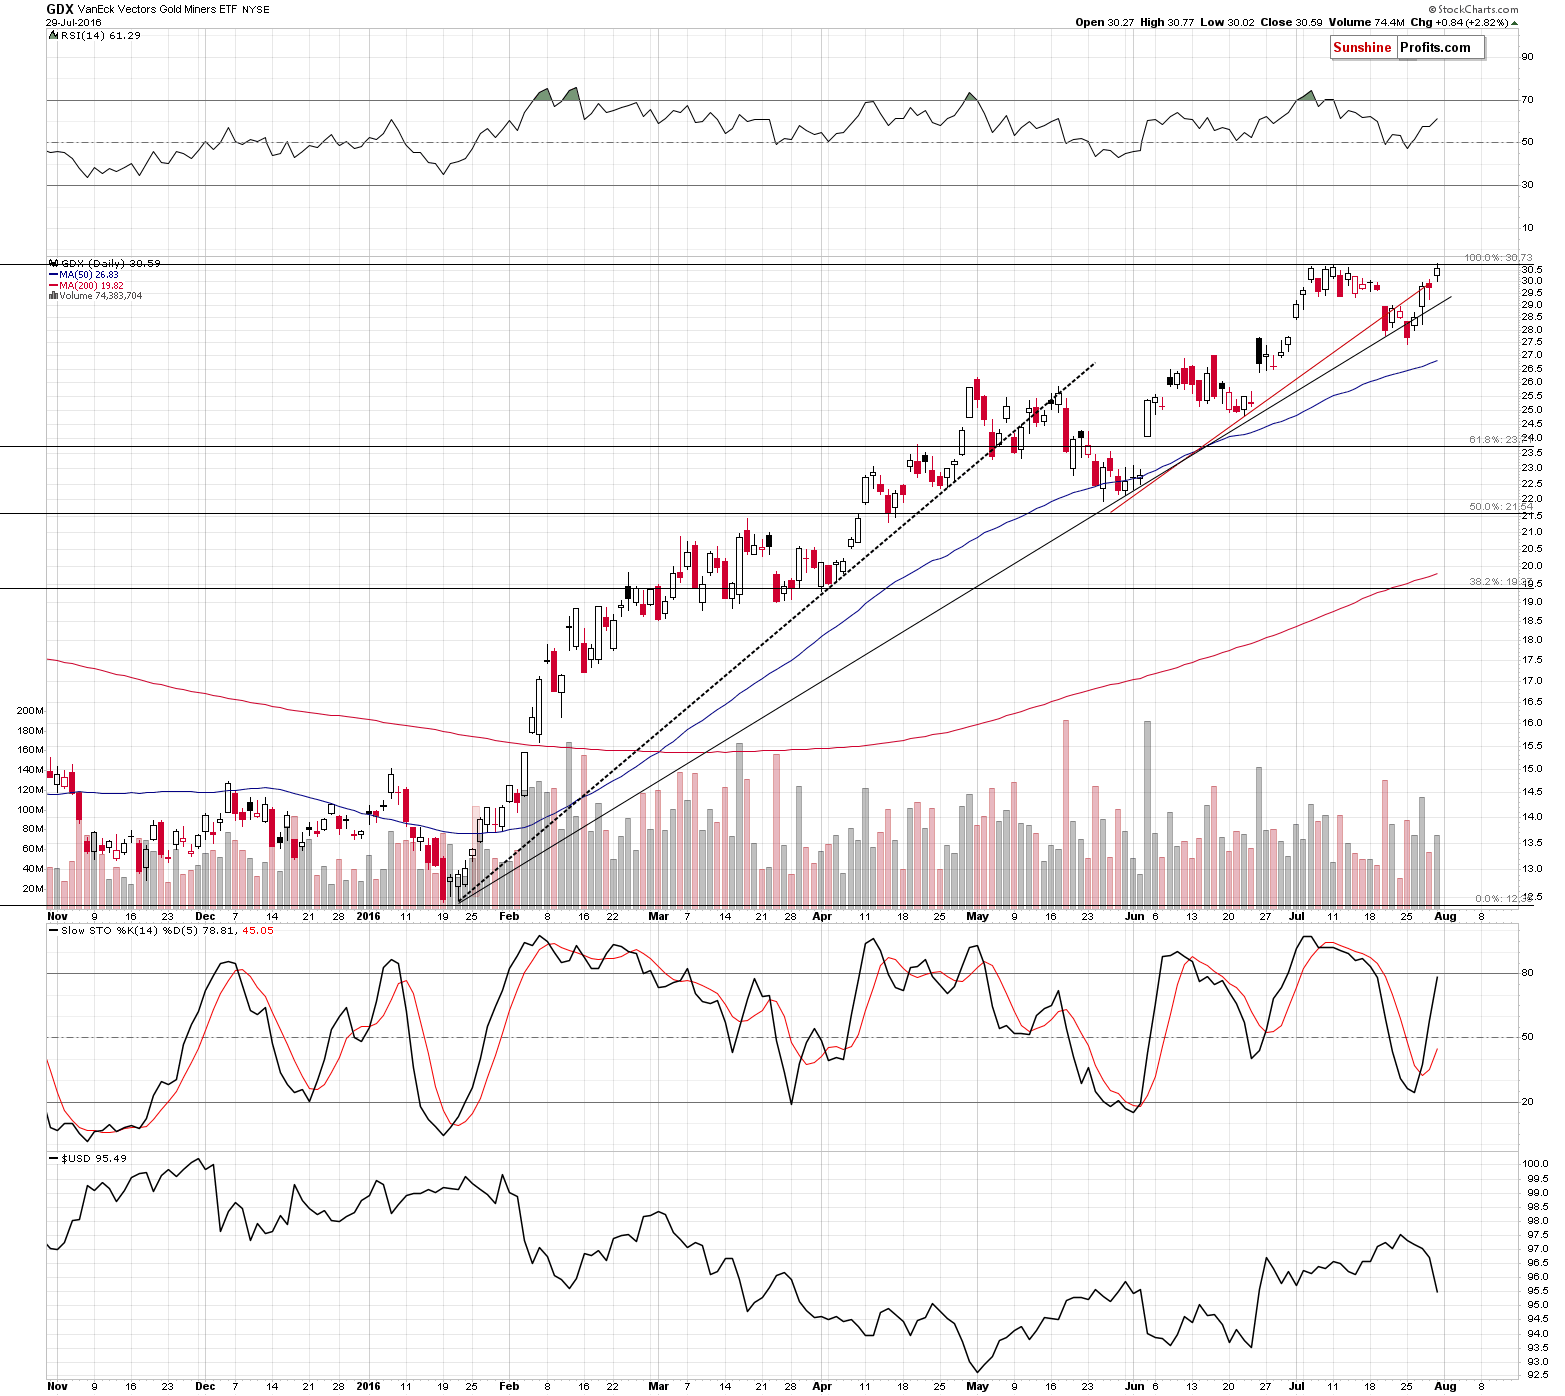Click the 20 level on the Slow STO axis

[1527, 1101]
